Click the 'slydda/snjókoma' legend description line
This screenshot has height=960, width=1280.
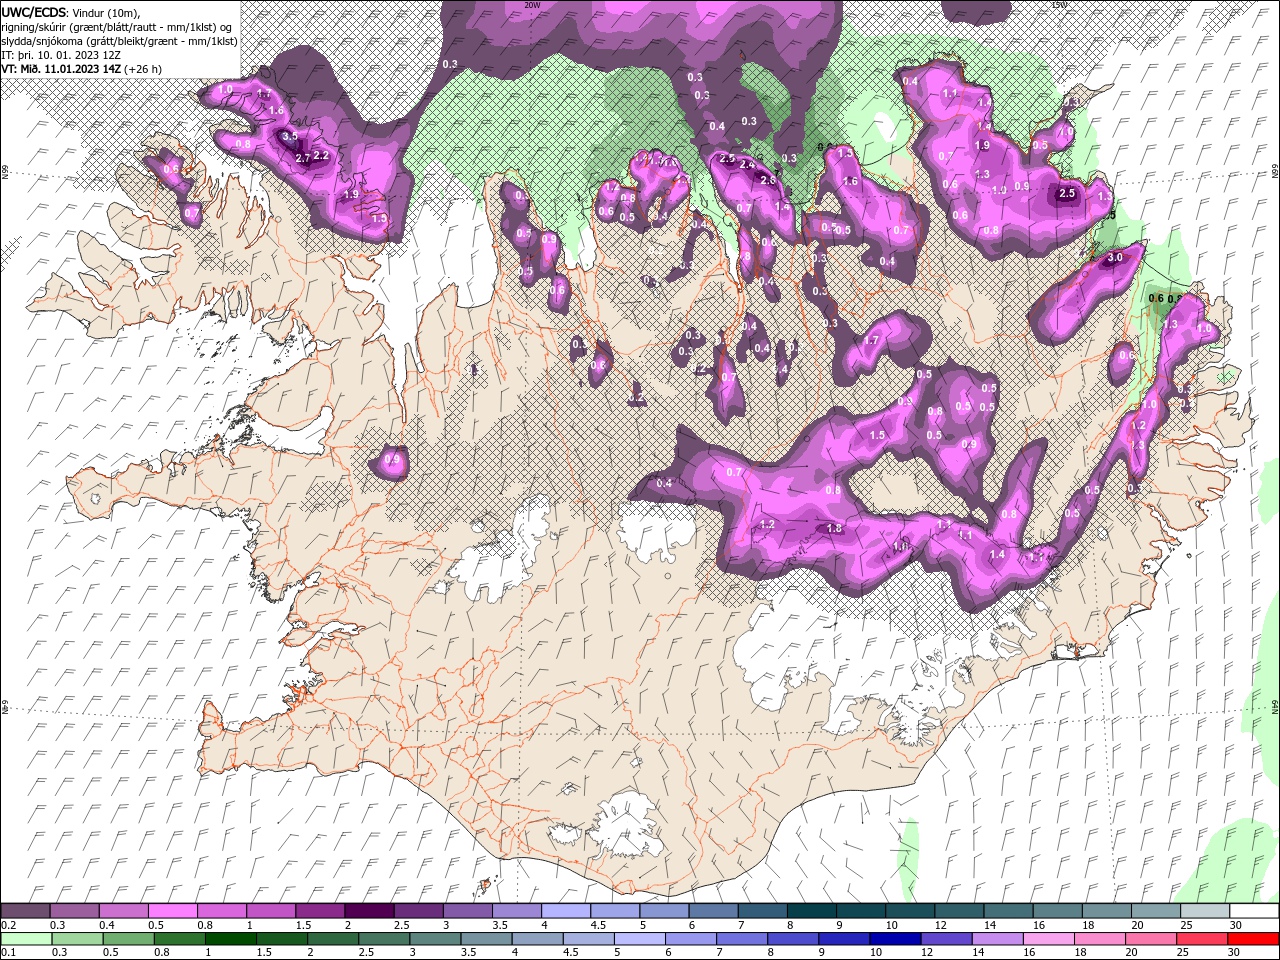pyautogui.click(x=119, y=41)
